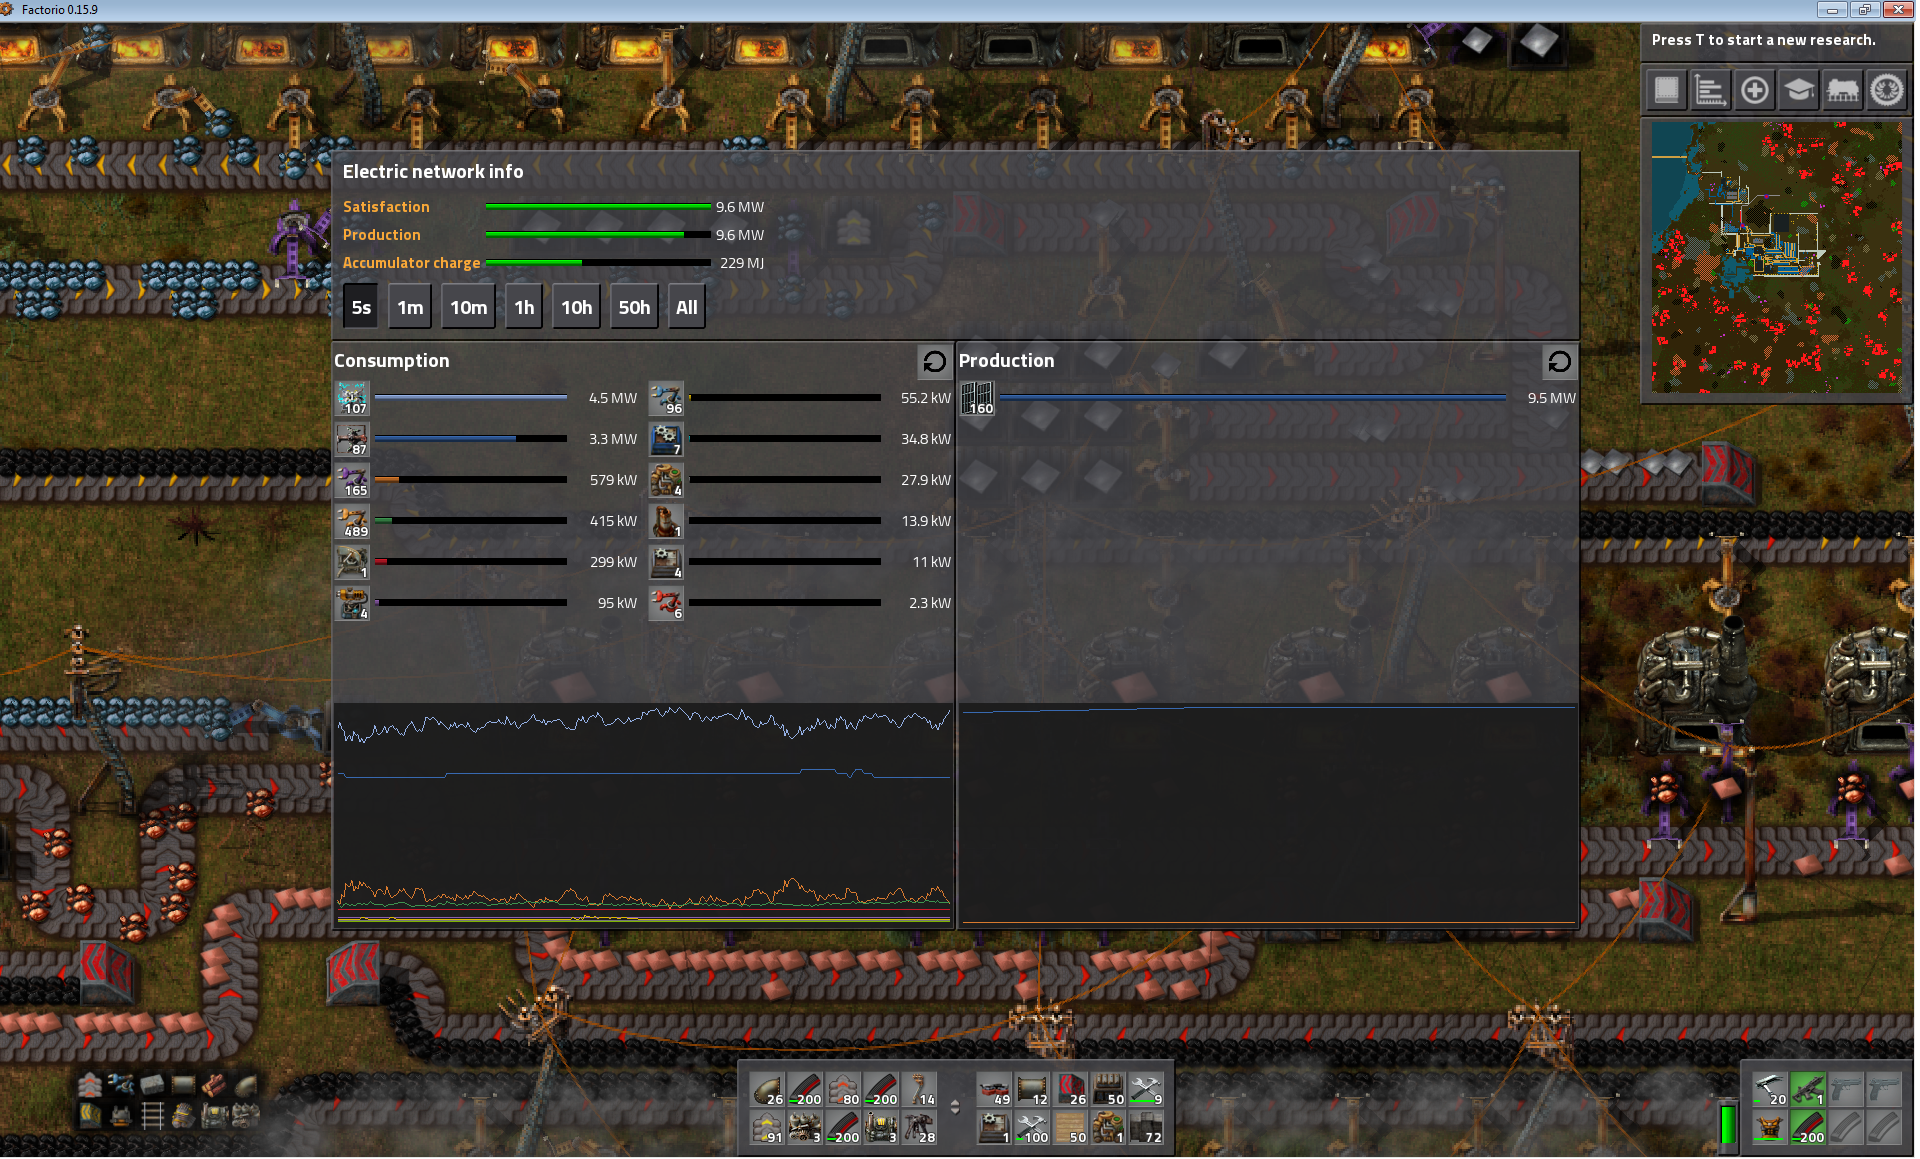1920x1159 pixels.
Task: Pick the power pole item with count 14
Action: click(919, 1089)
